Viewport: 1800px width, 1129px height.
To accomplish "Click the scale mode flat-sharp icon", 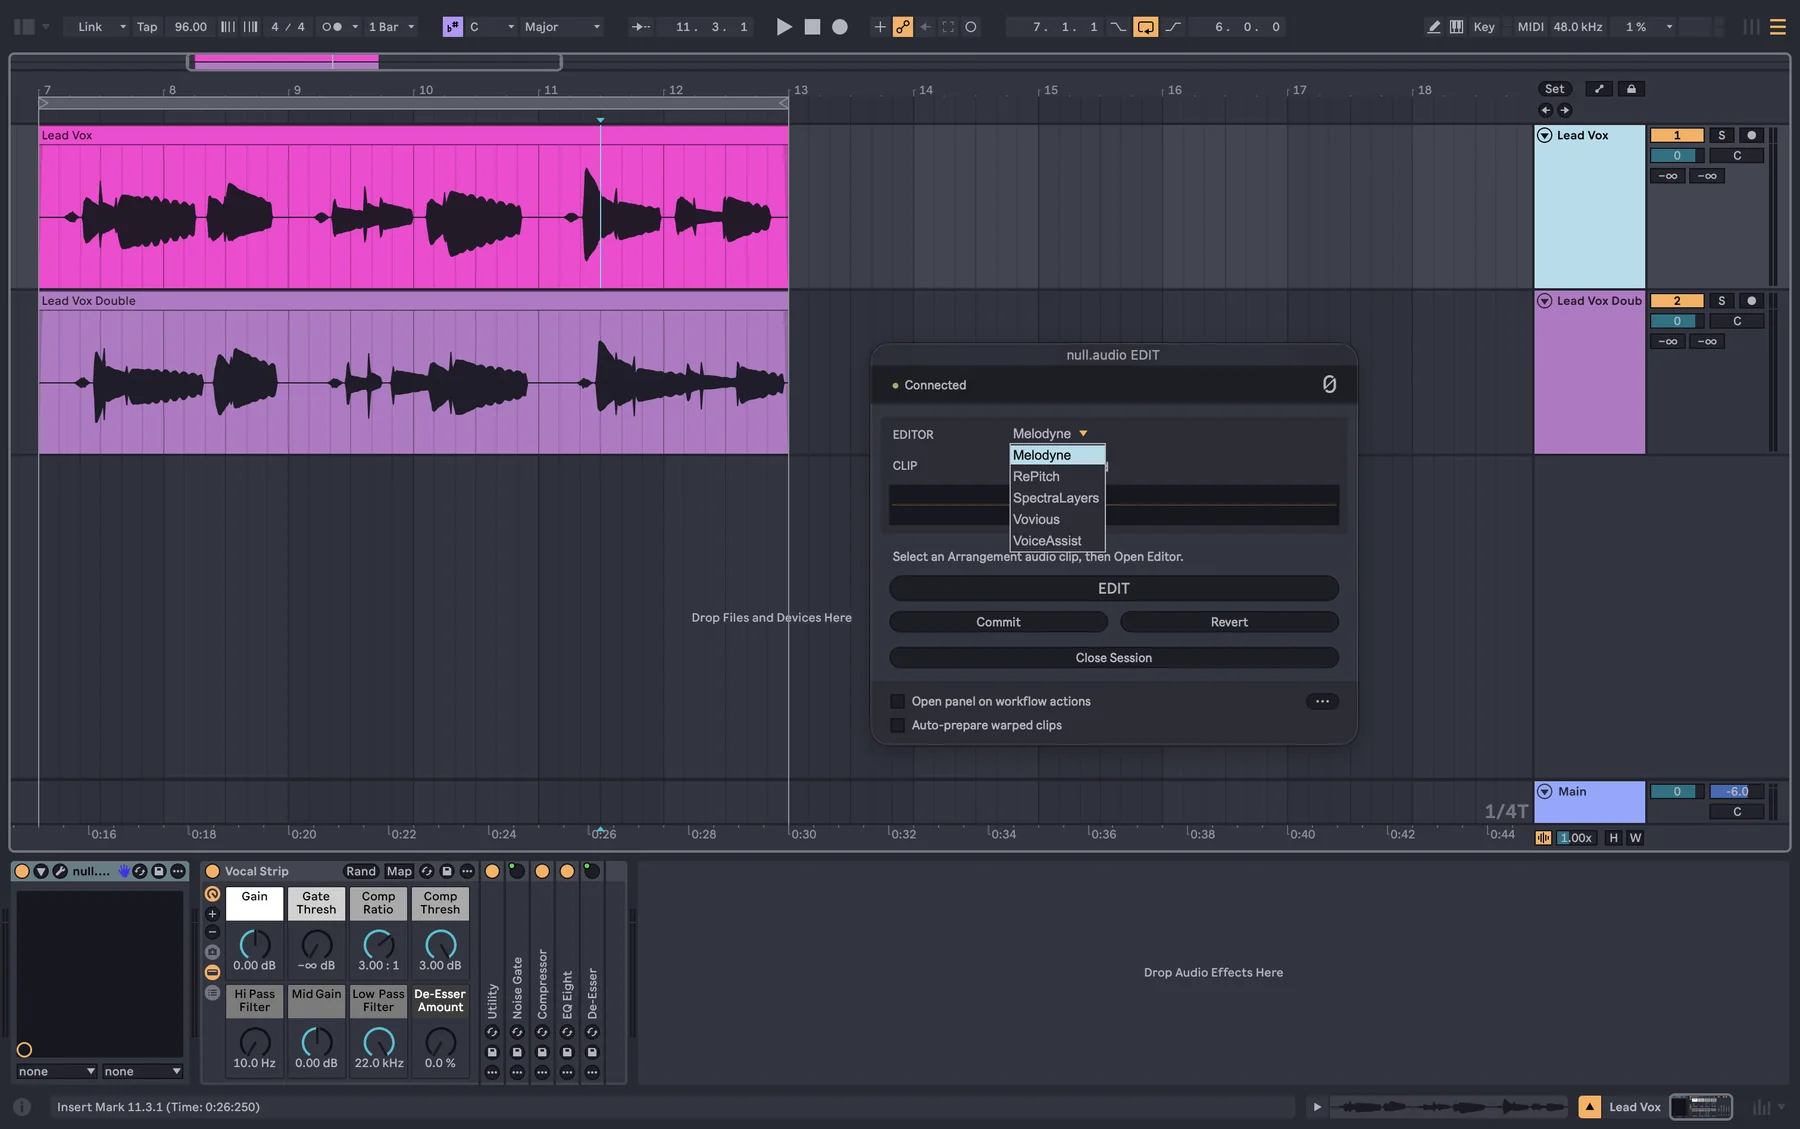I will pos(452,27).
